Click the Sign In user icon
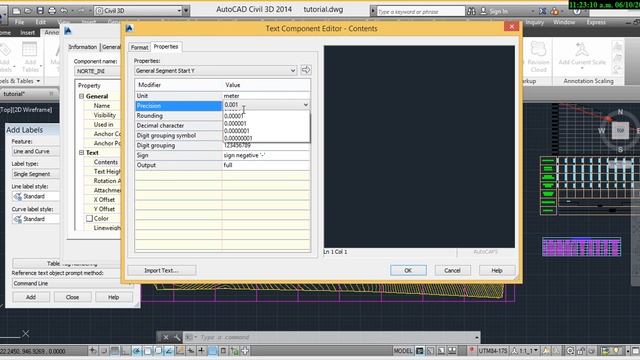The width and height of the screenshot is (640, 360). click(x=483, y=11)
